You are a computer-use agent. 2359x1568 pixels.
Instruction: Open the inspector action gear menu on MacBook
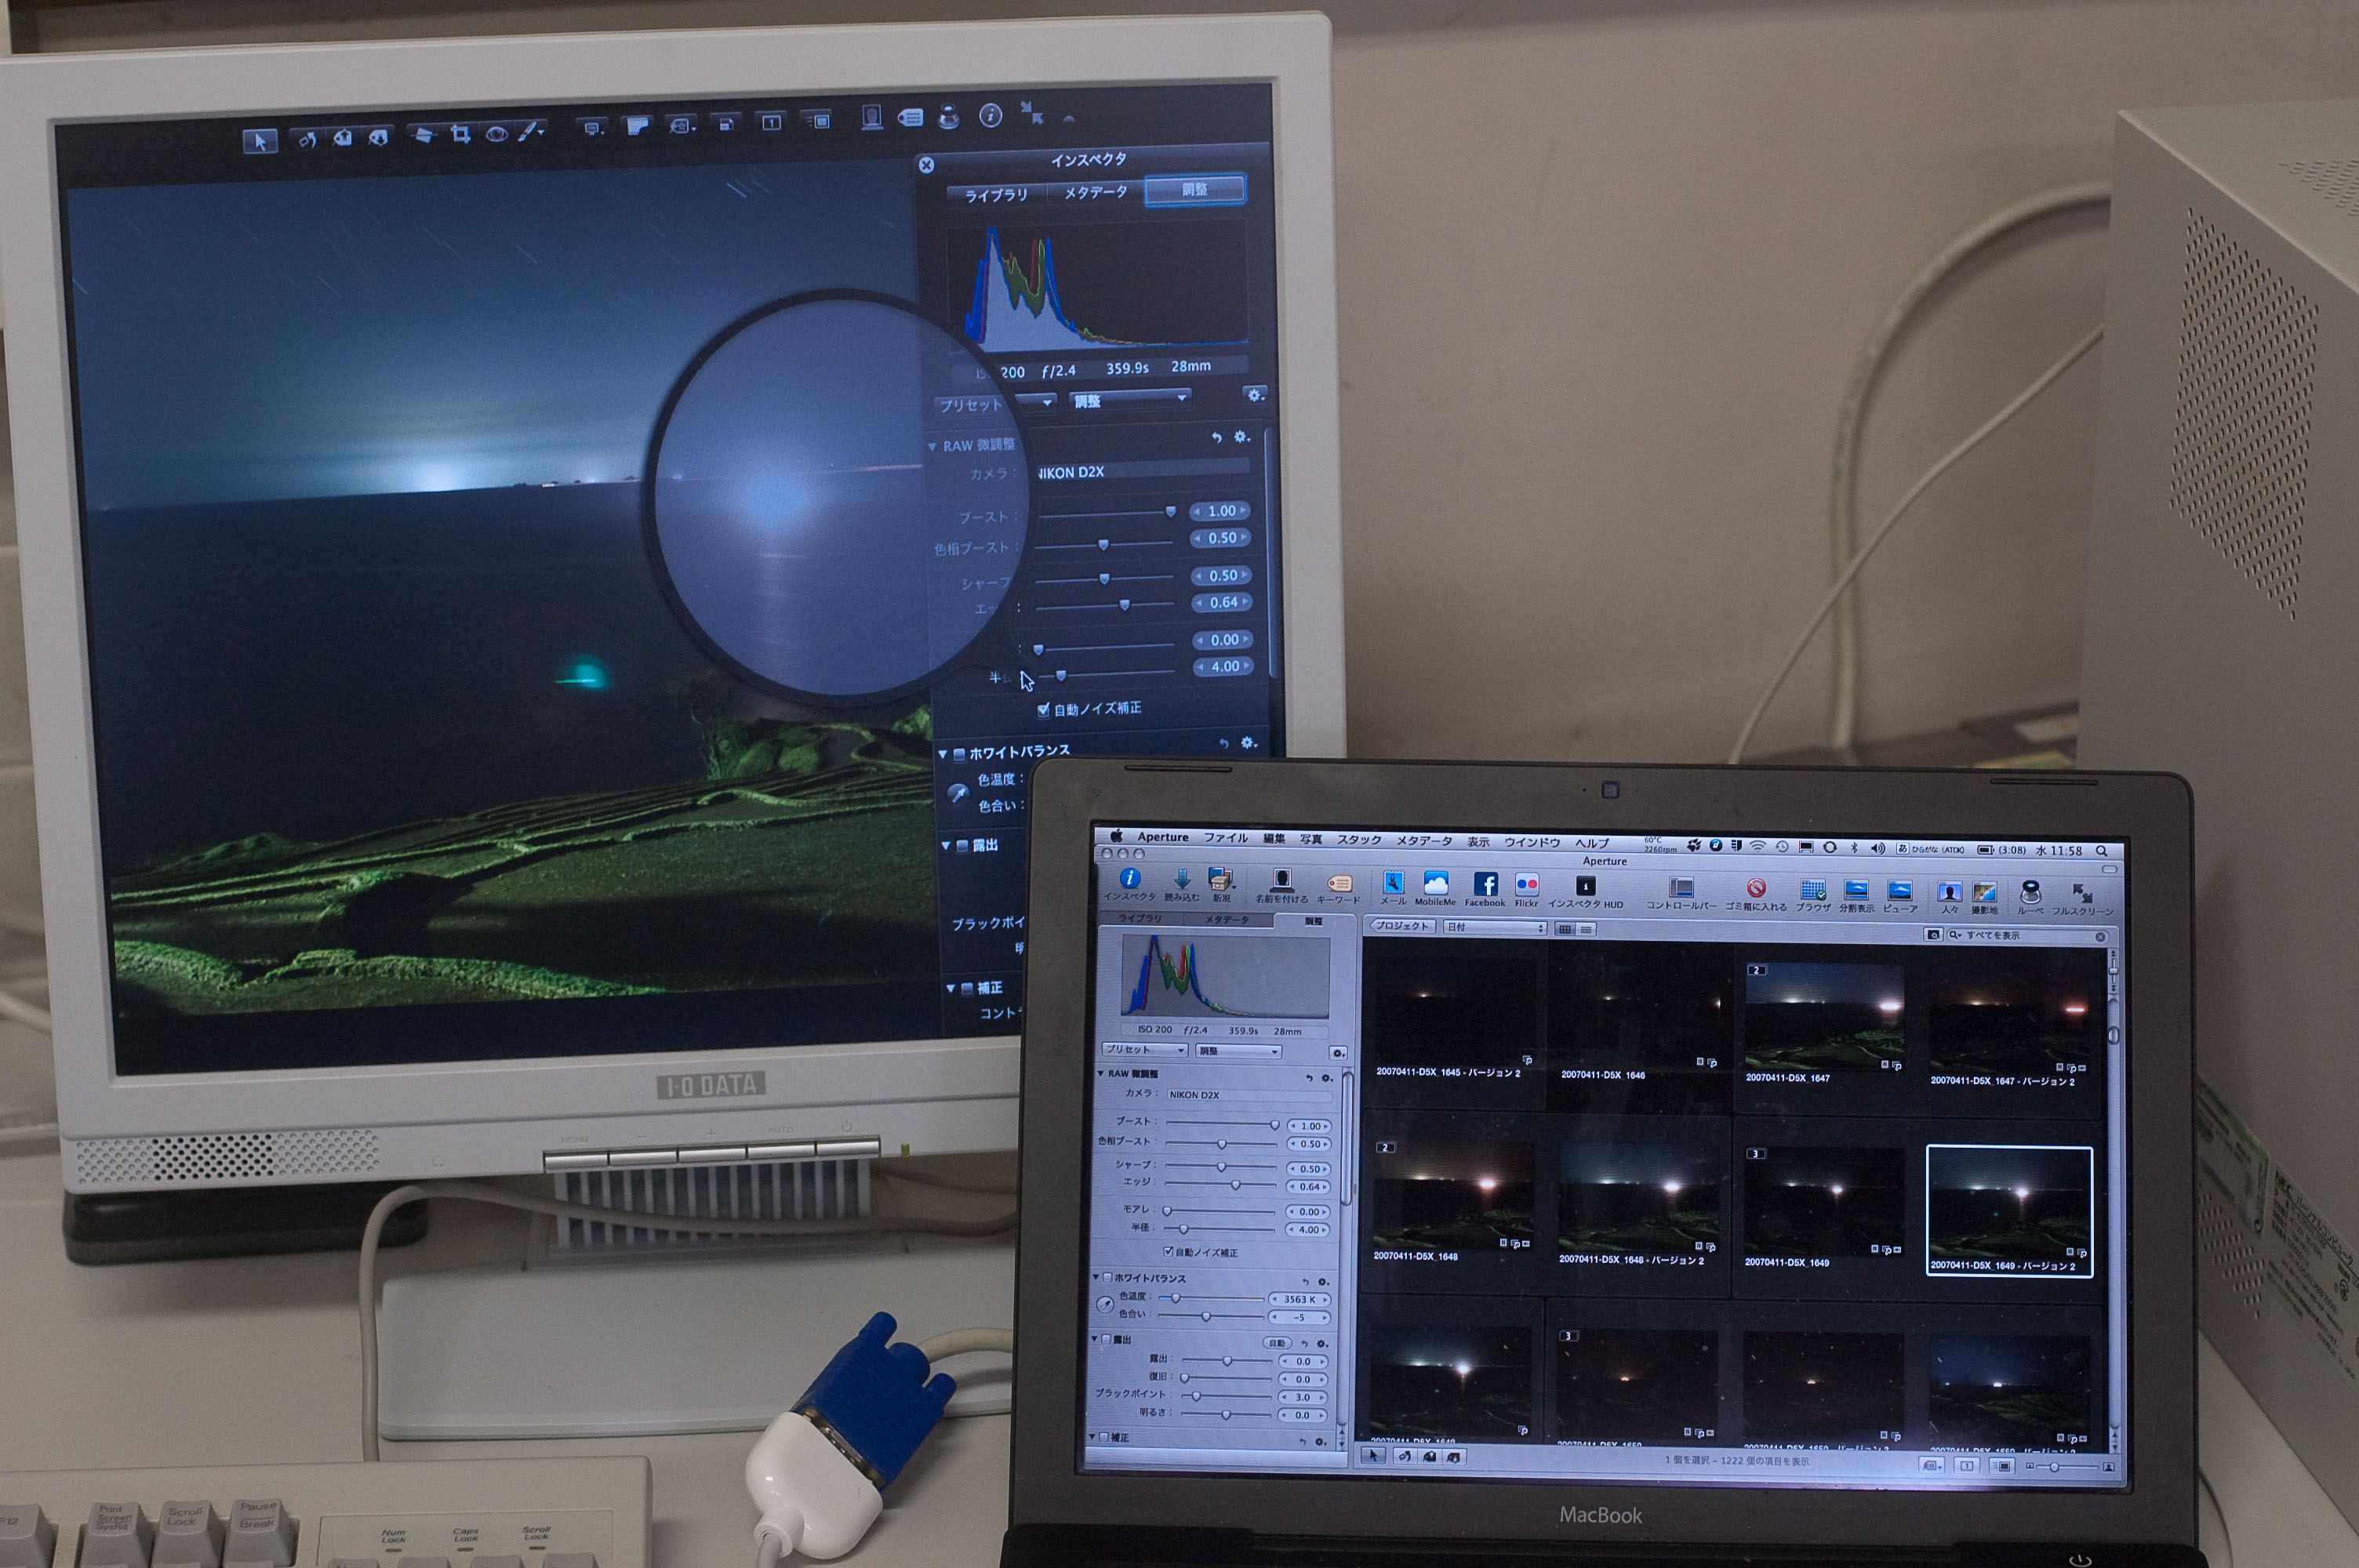point(1338,1053)
